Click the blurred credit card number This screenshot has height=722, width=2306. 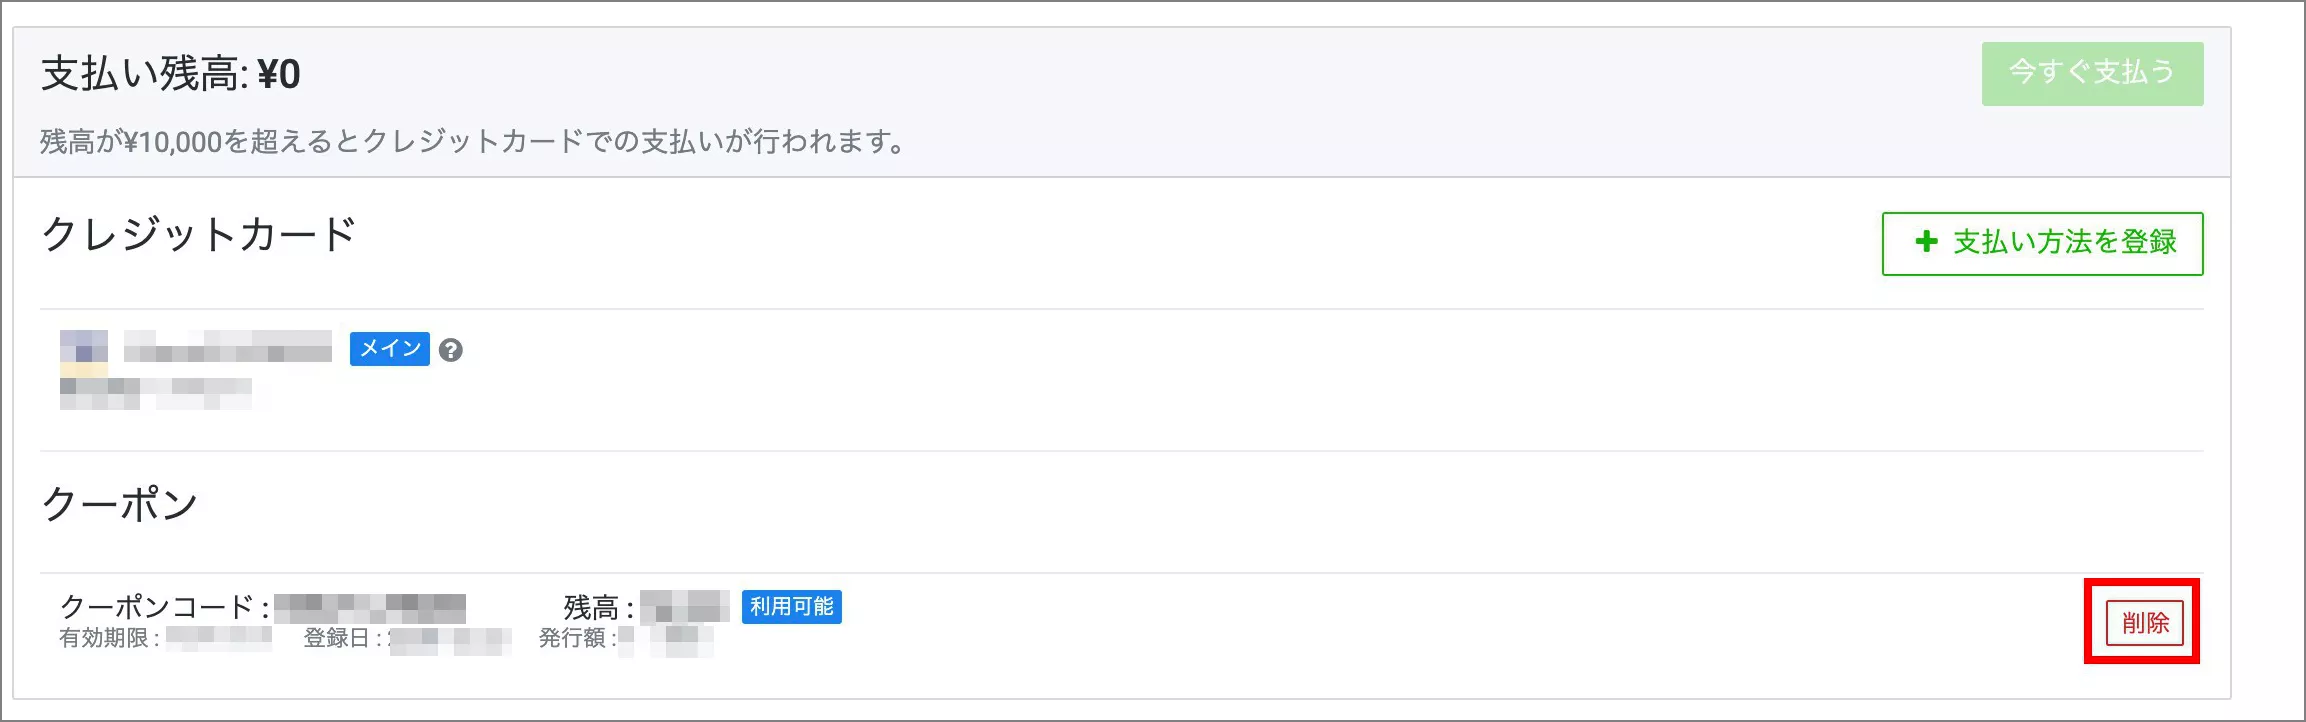(228, 347)
